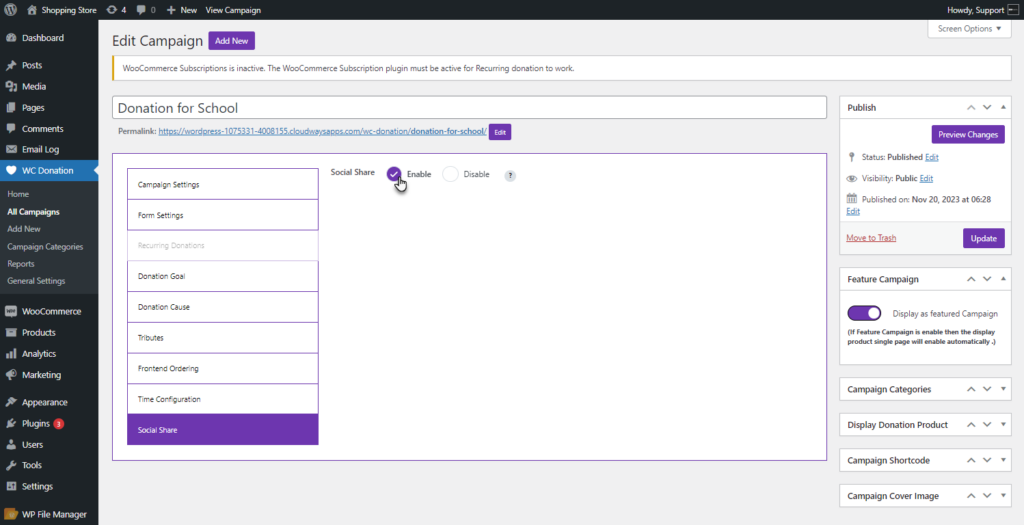Open the Donation Cause tab
The height and width of the screenshot is (525, 1024).
click(223, 307)
